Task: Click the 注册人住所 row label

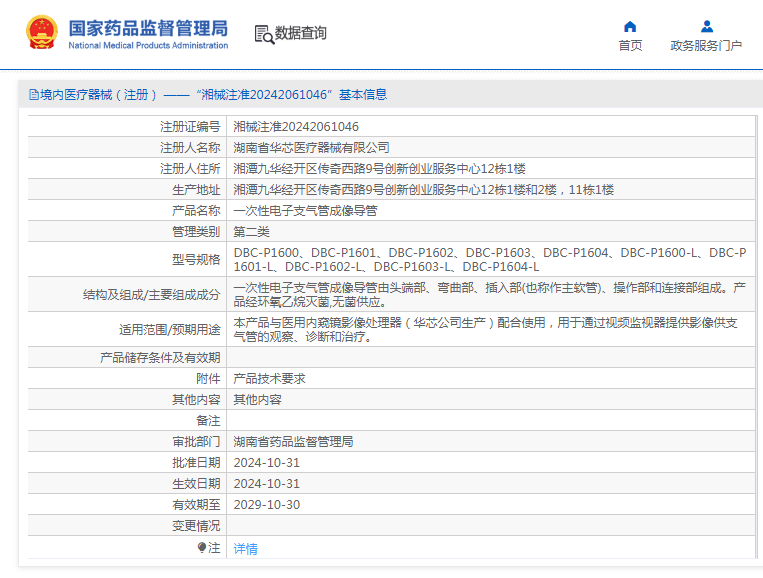Action: pos(190,169)
